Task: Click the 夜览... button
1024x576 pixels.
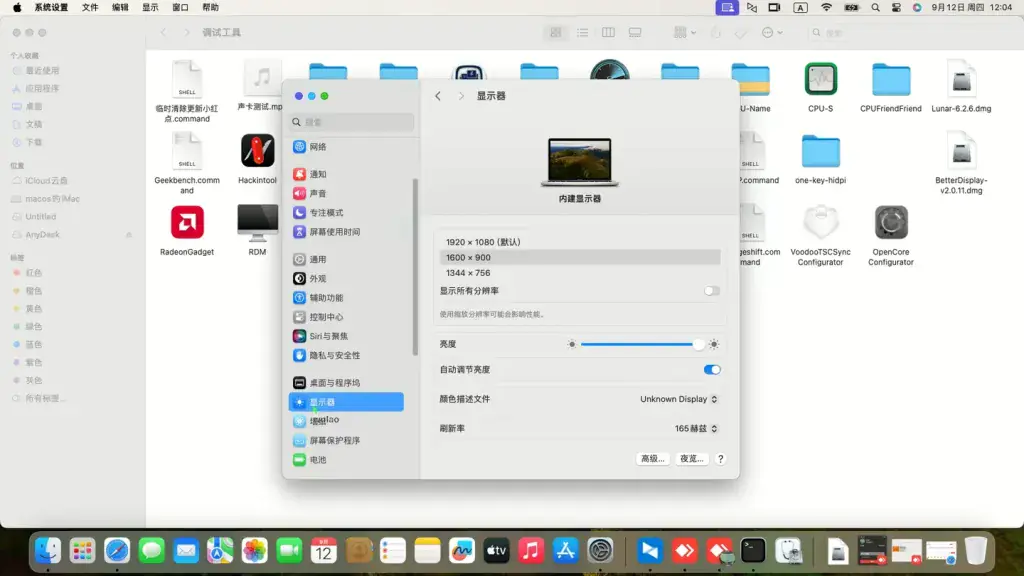Action: point(692,459)
